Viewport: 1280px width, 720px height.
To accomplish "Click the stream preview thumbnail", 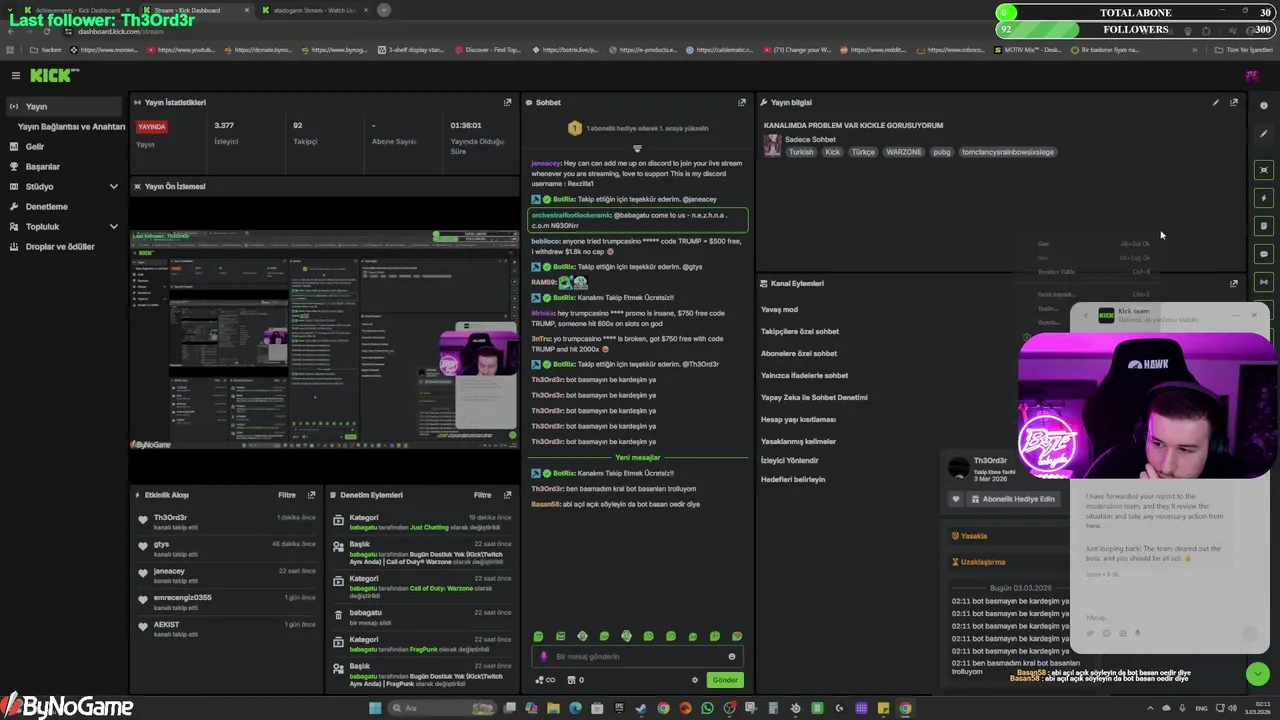I will (324, 340).
